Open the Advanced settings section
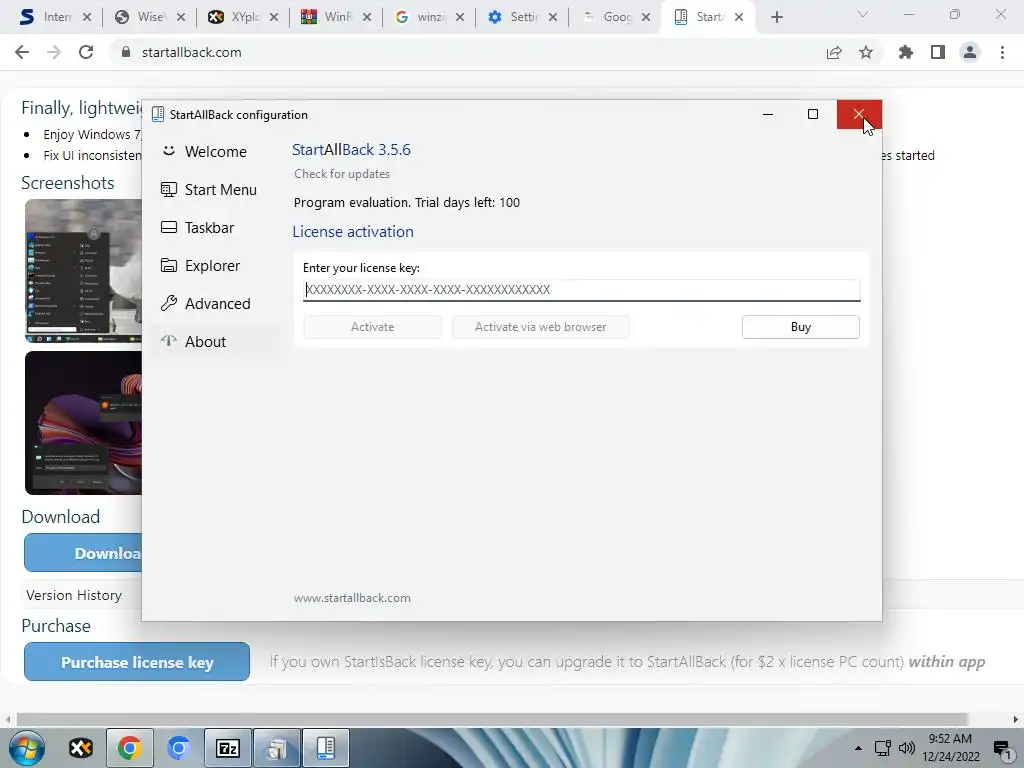 point(206,304)
